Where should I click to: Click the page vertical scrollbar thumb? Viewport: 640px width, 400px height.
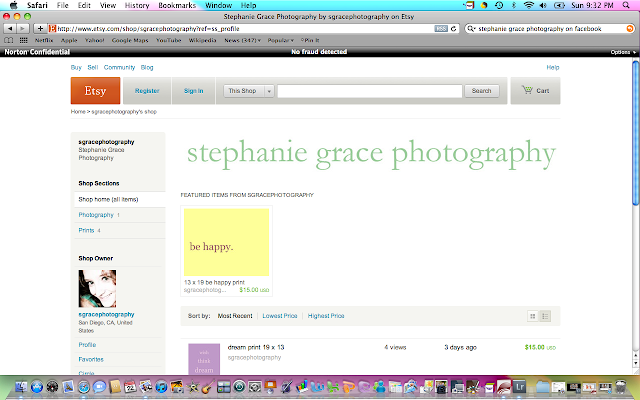pos(636,133)
